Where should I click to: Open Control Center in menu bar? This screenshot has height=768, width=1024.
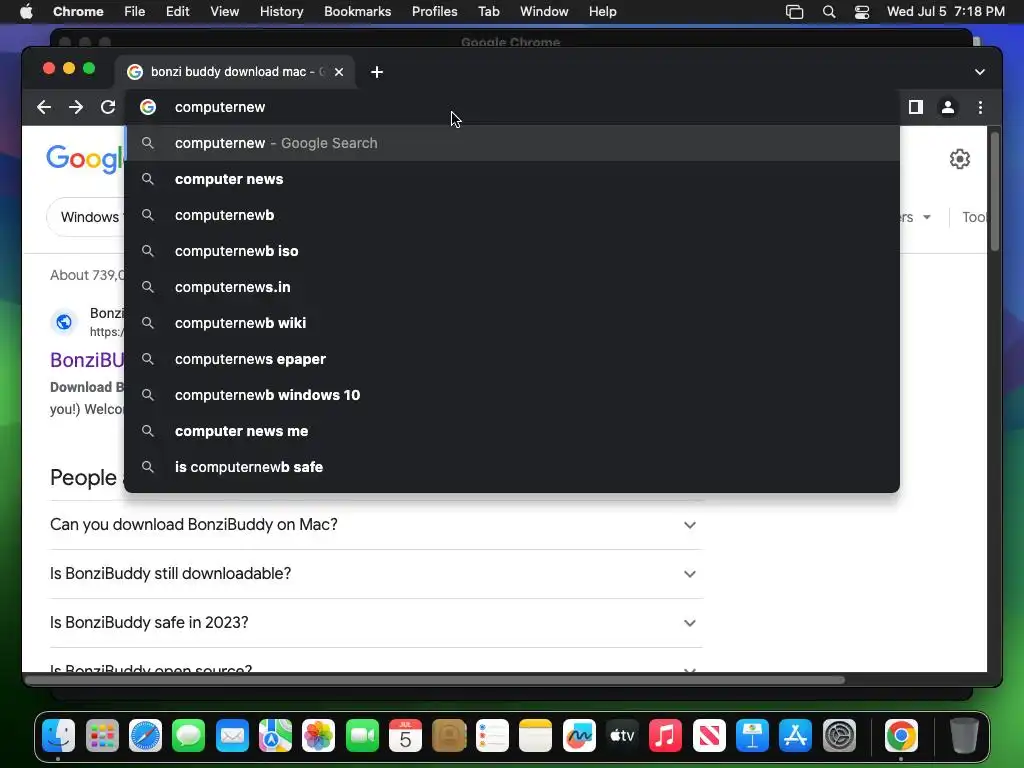click(x=862, y=11)
